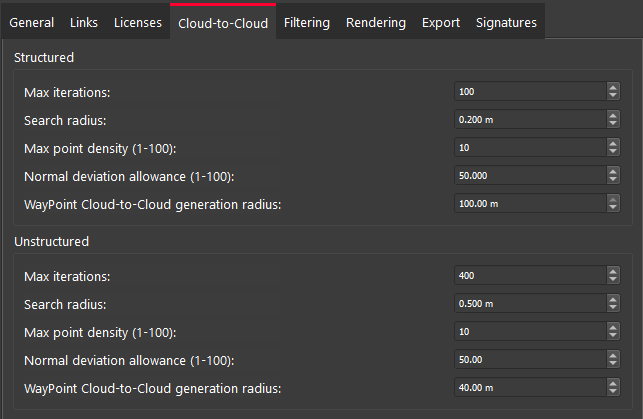Increase Structured WayPoint generation radius stepper
The image size is (643, 419).
tap(613, 200)
